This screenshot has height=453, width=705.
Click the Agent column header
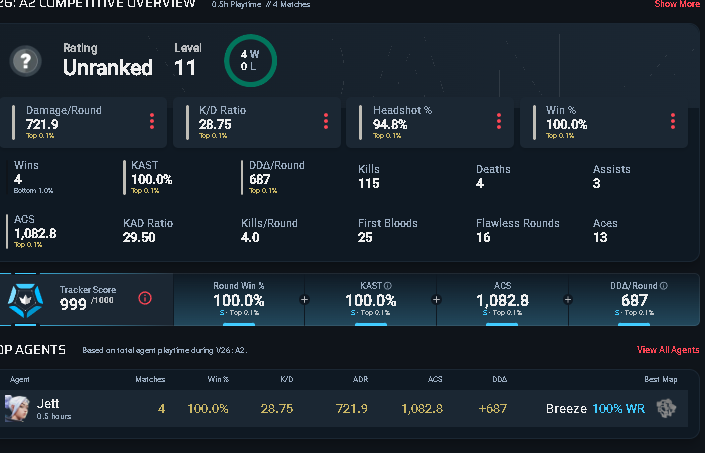[20, 379]
